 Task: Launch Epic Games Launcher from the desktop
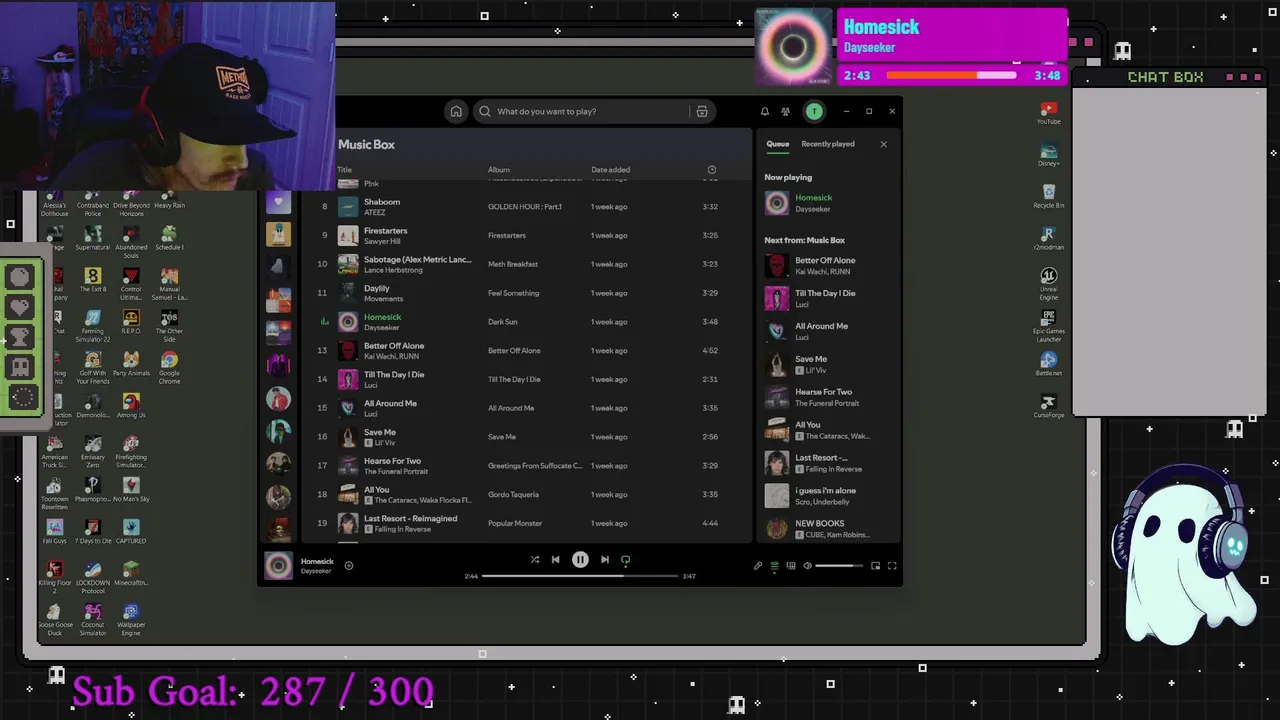coord(1048,327)
